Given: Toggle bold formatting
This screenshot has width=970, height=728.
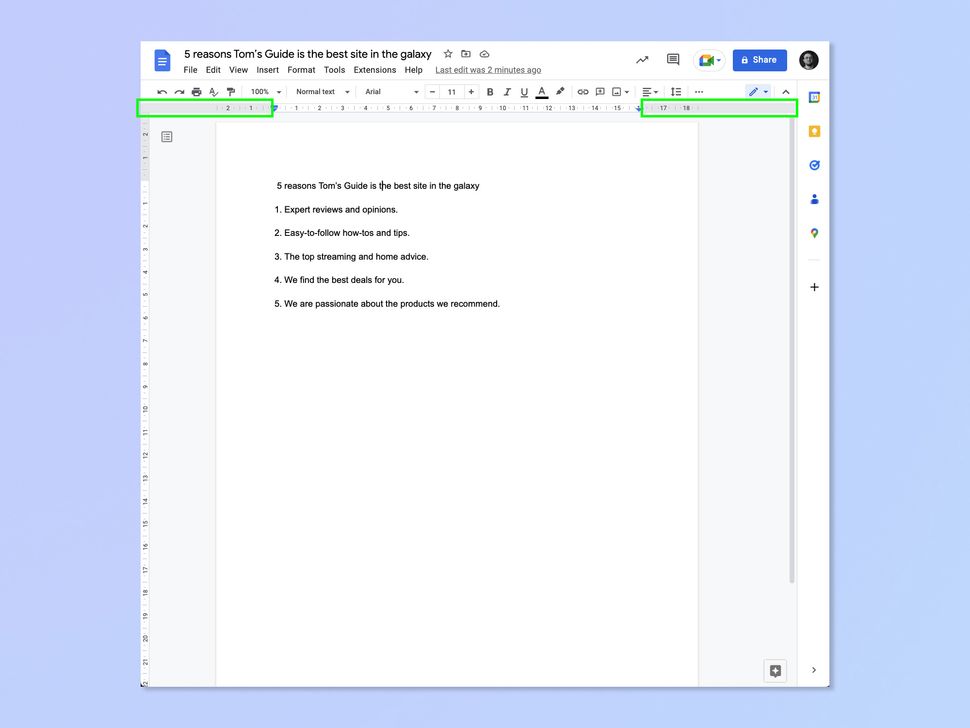Looking at the screenshot, I should coord(489,91).
